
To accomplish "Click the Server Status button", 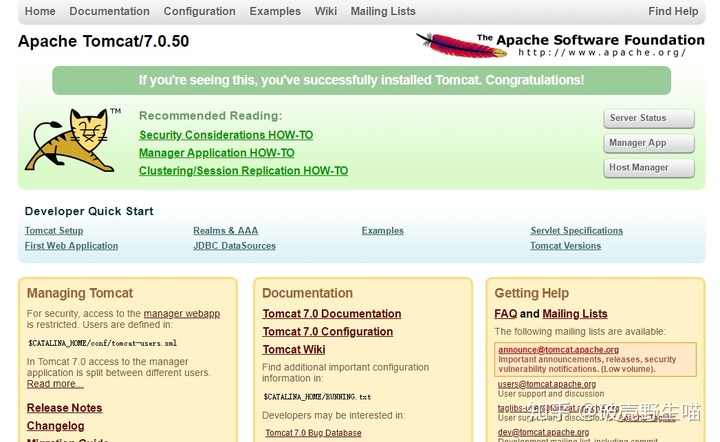I will pyautogui.click(x=649, y=118).
